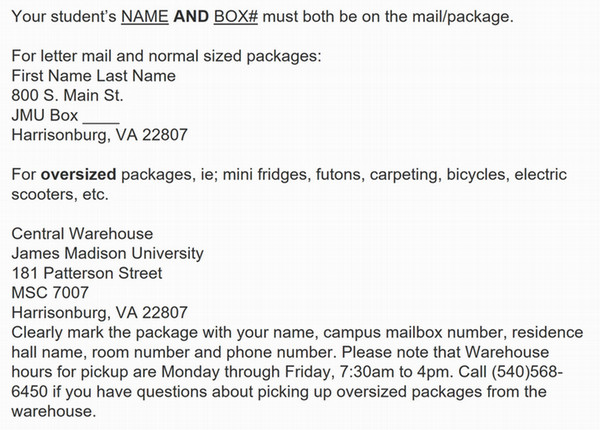This screenshot has width=600, height=430.
Task: Click the blank after JMU Box
Action: point(104,114)
